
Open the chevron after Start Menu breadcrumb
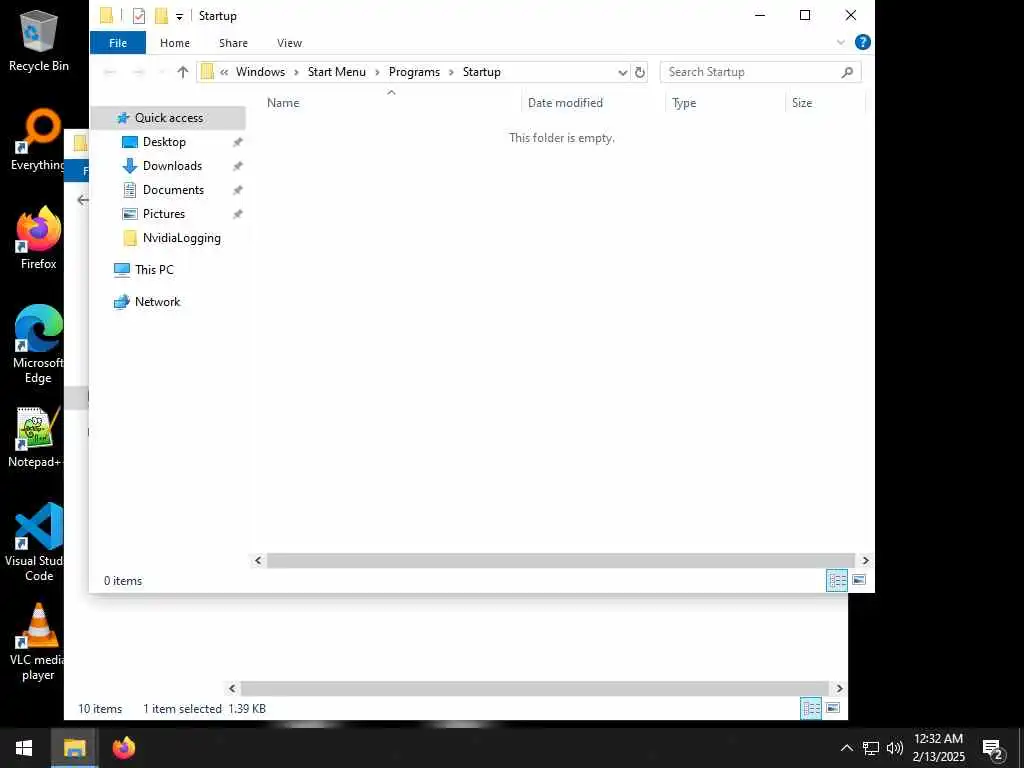377,72
